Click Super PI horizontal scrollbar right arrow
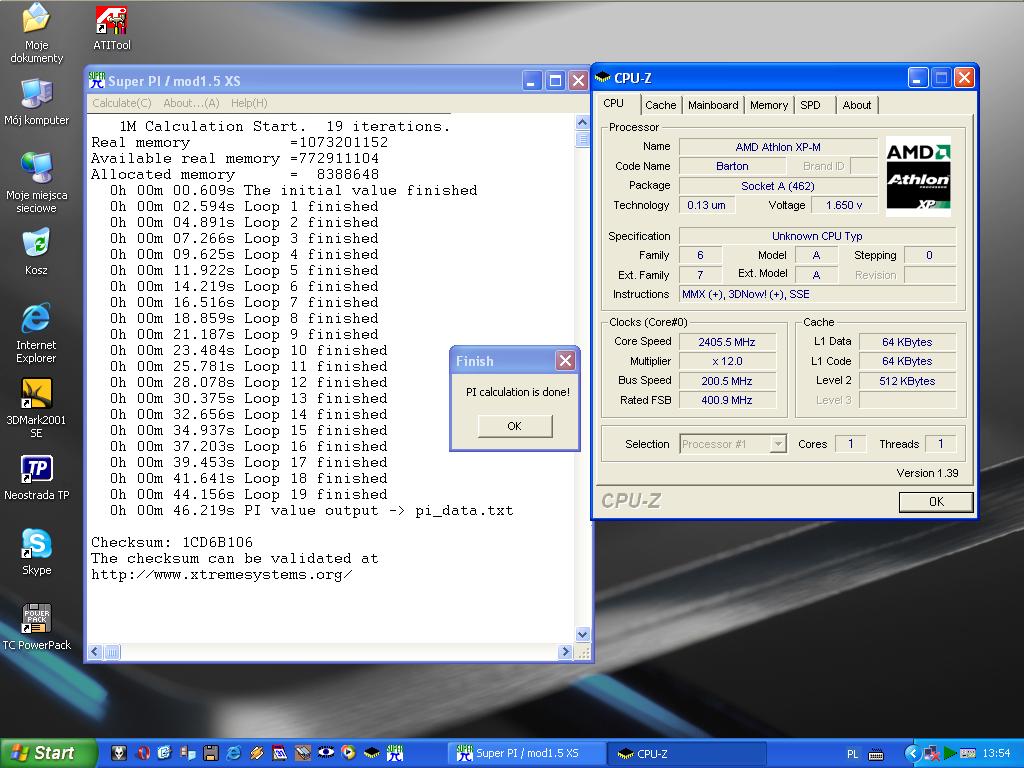Image resolution: width=1024 pixels, height=768 pixels. tap(566, 652)
